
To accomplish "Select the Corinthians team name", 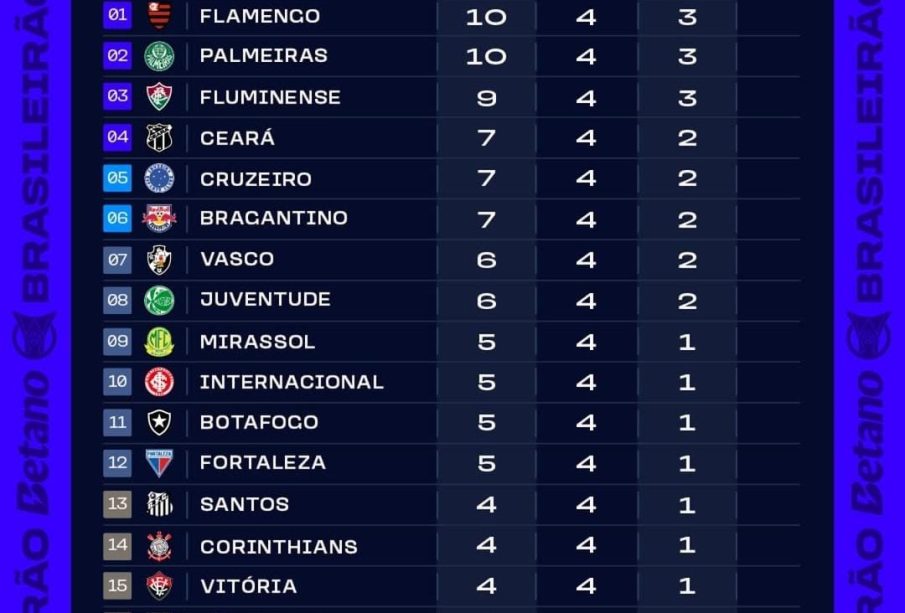I will (278, 547).
